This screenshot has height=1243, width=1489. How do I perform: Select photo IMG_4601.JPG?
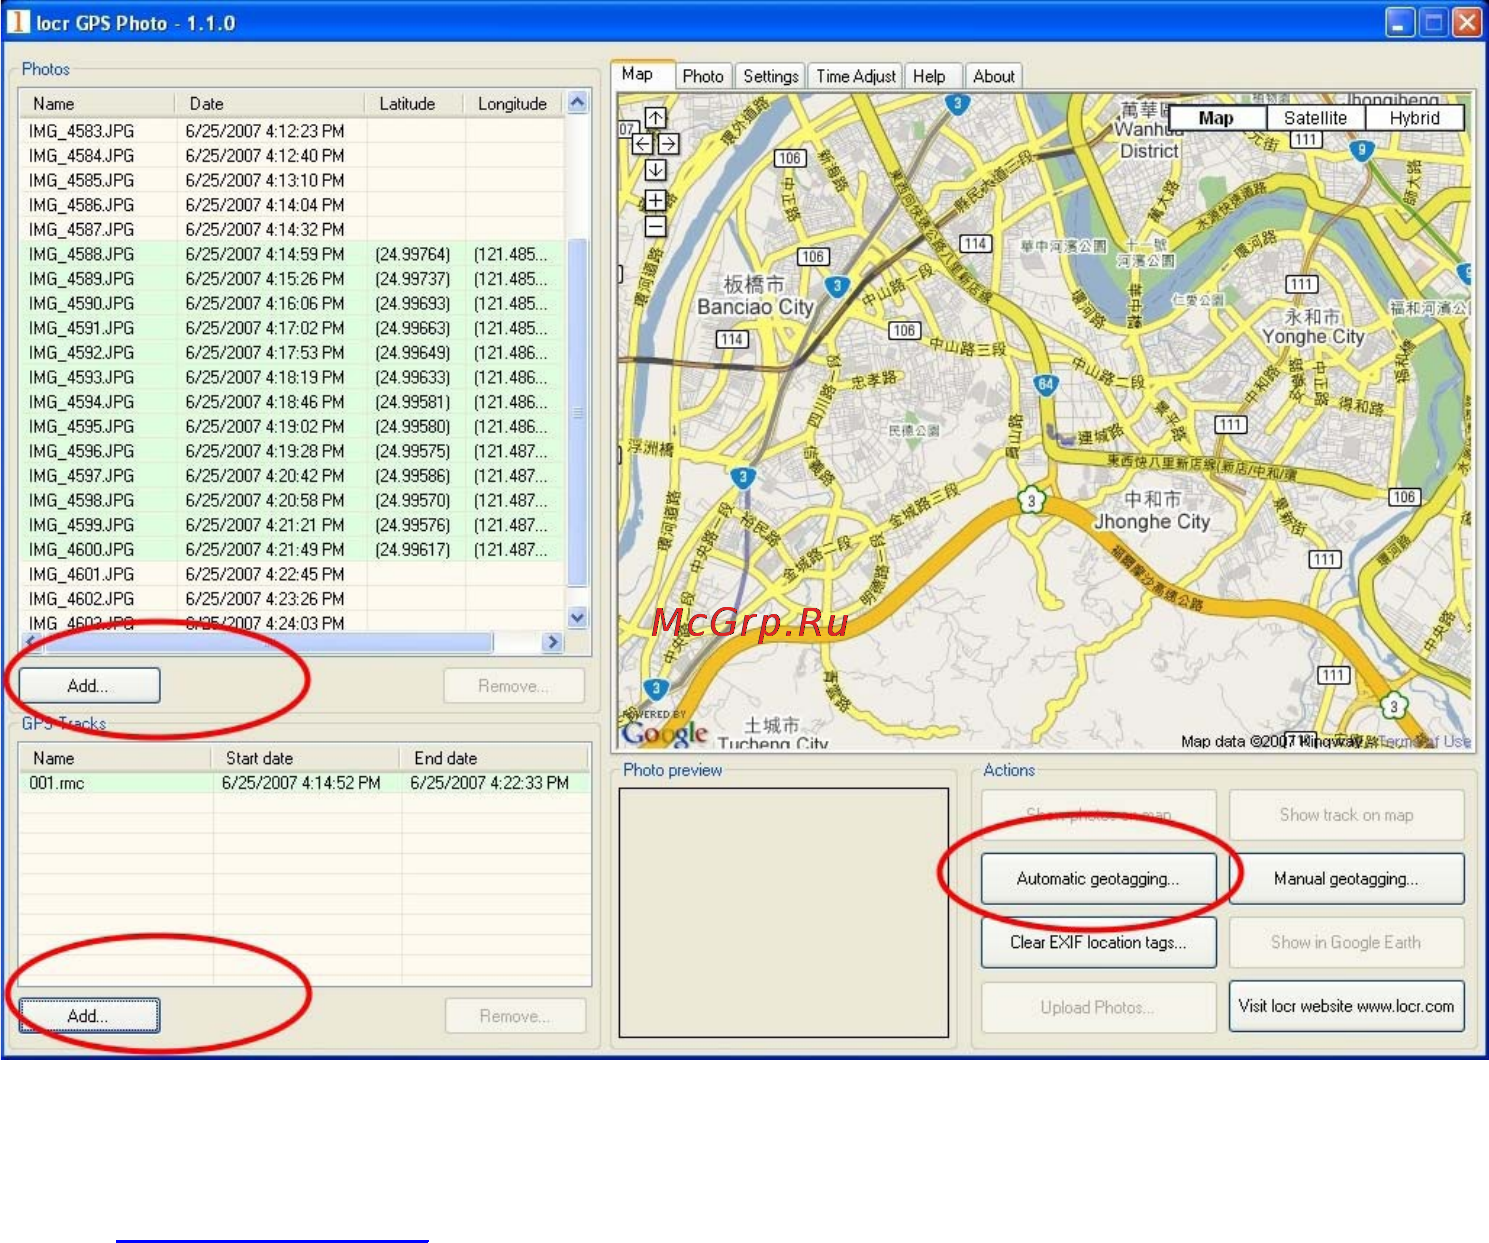[292, 574]
